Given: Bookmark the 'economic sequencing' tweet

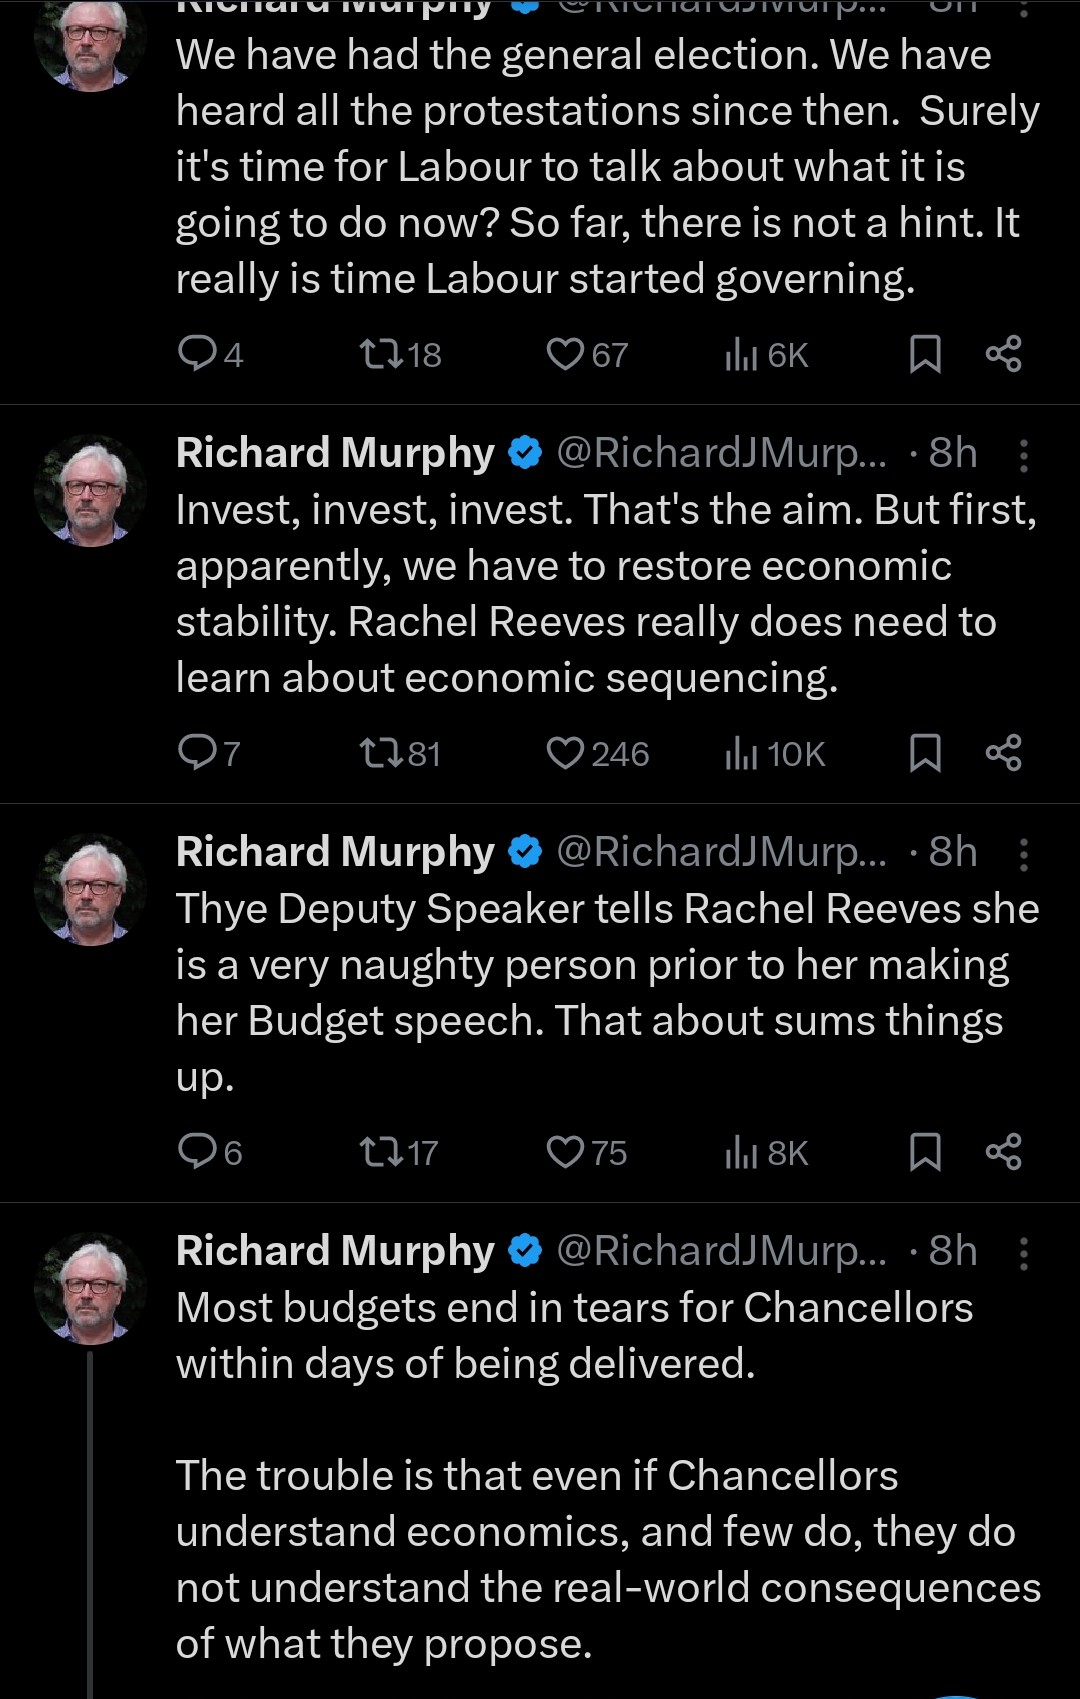Looking at the screenshot, I should [x=925, y=753].
